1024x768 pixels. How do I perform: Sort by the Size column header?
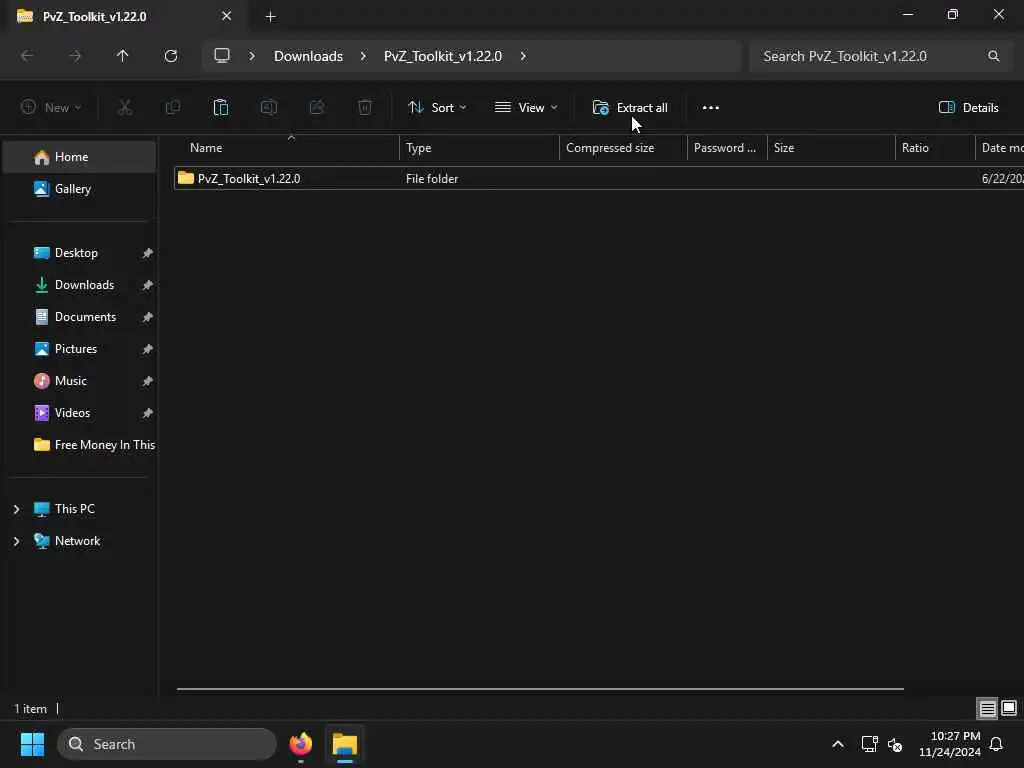(831, 148)
